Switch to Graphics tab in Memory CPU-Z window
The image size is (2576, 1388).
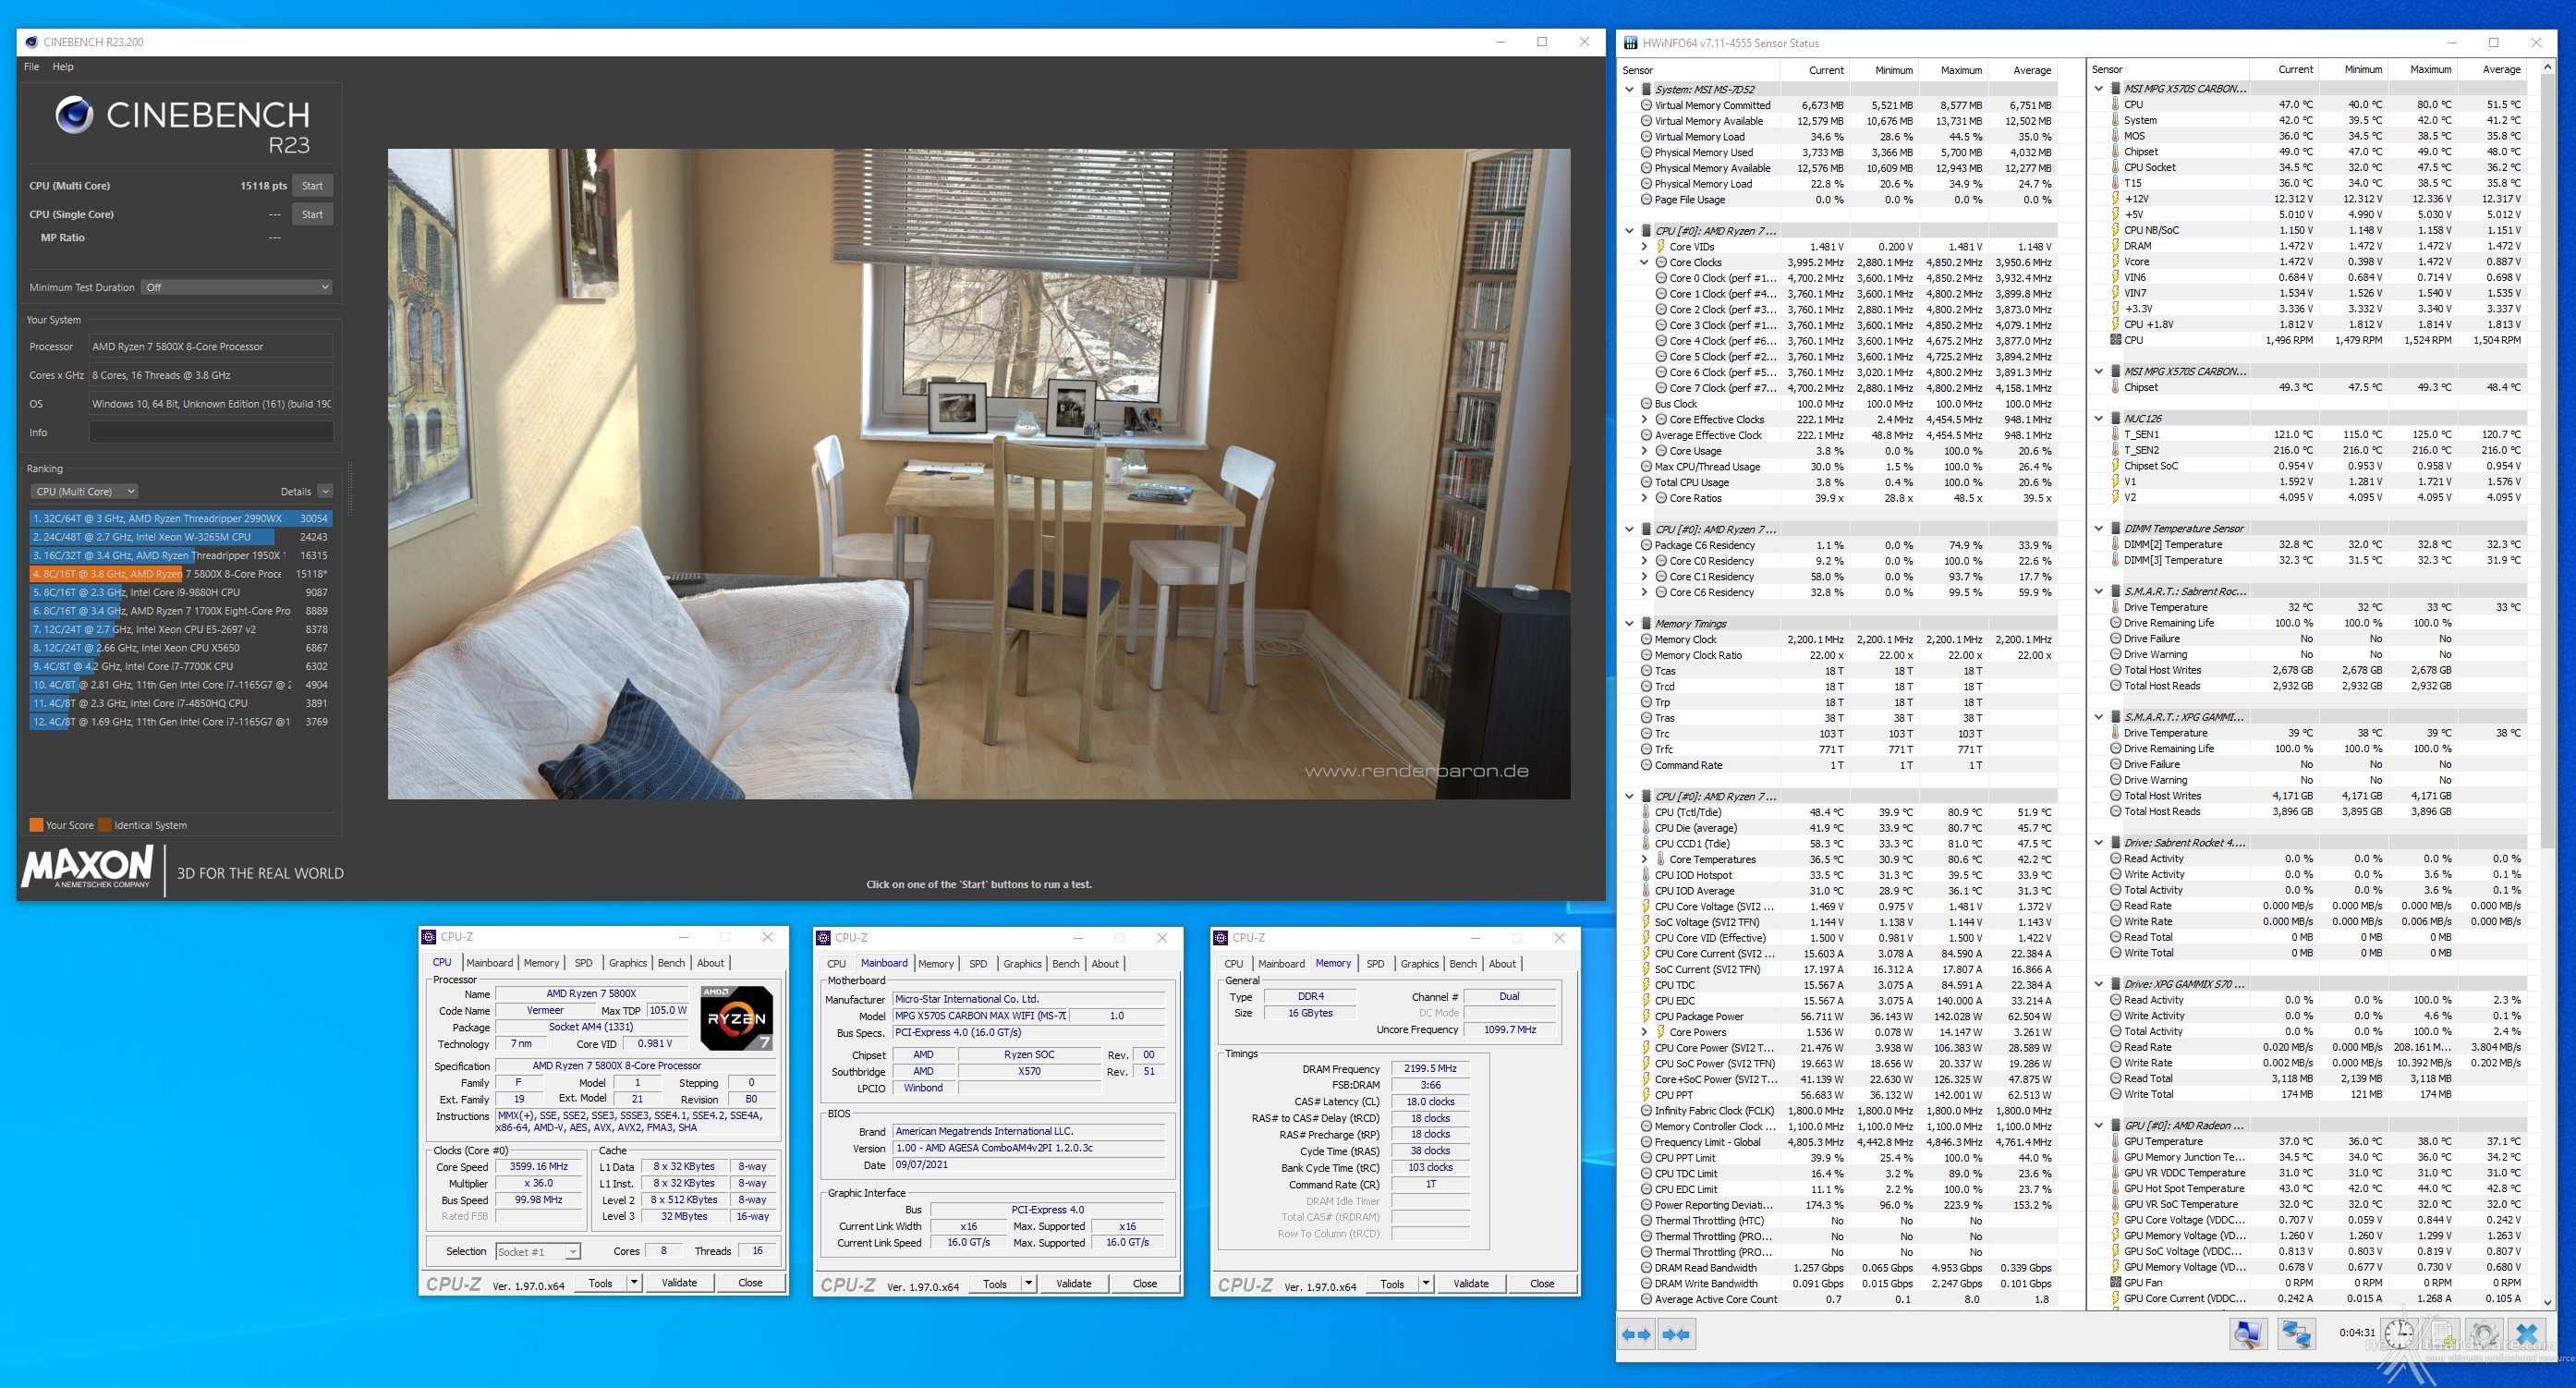1420,964
